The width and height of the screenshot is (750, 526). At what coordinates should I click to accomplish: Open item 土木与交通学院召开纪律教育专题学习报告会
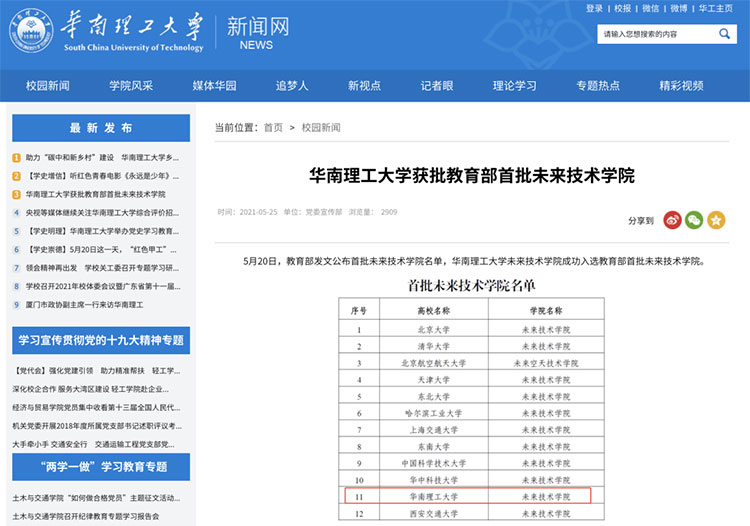coord(86,516)
